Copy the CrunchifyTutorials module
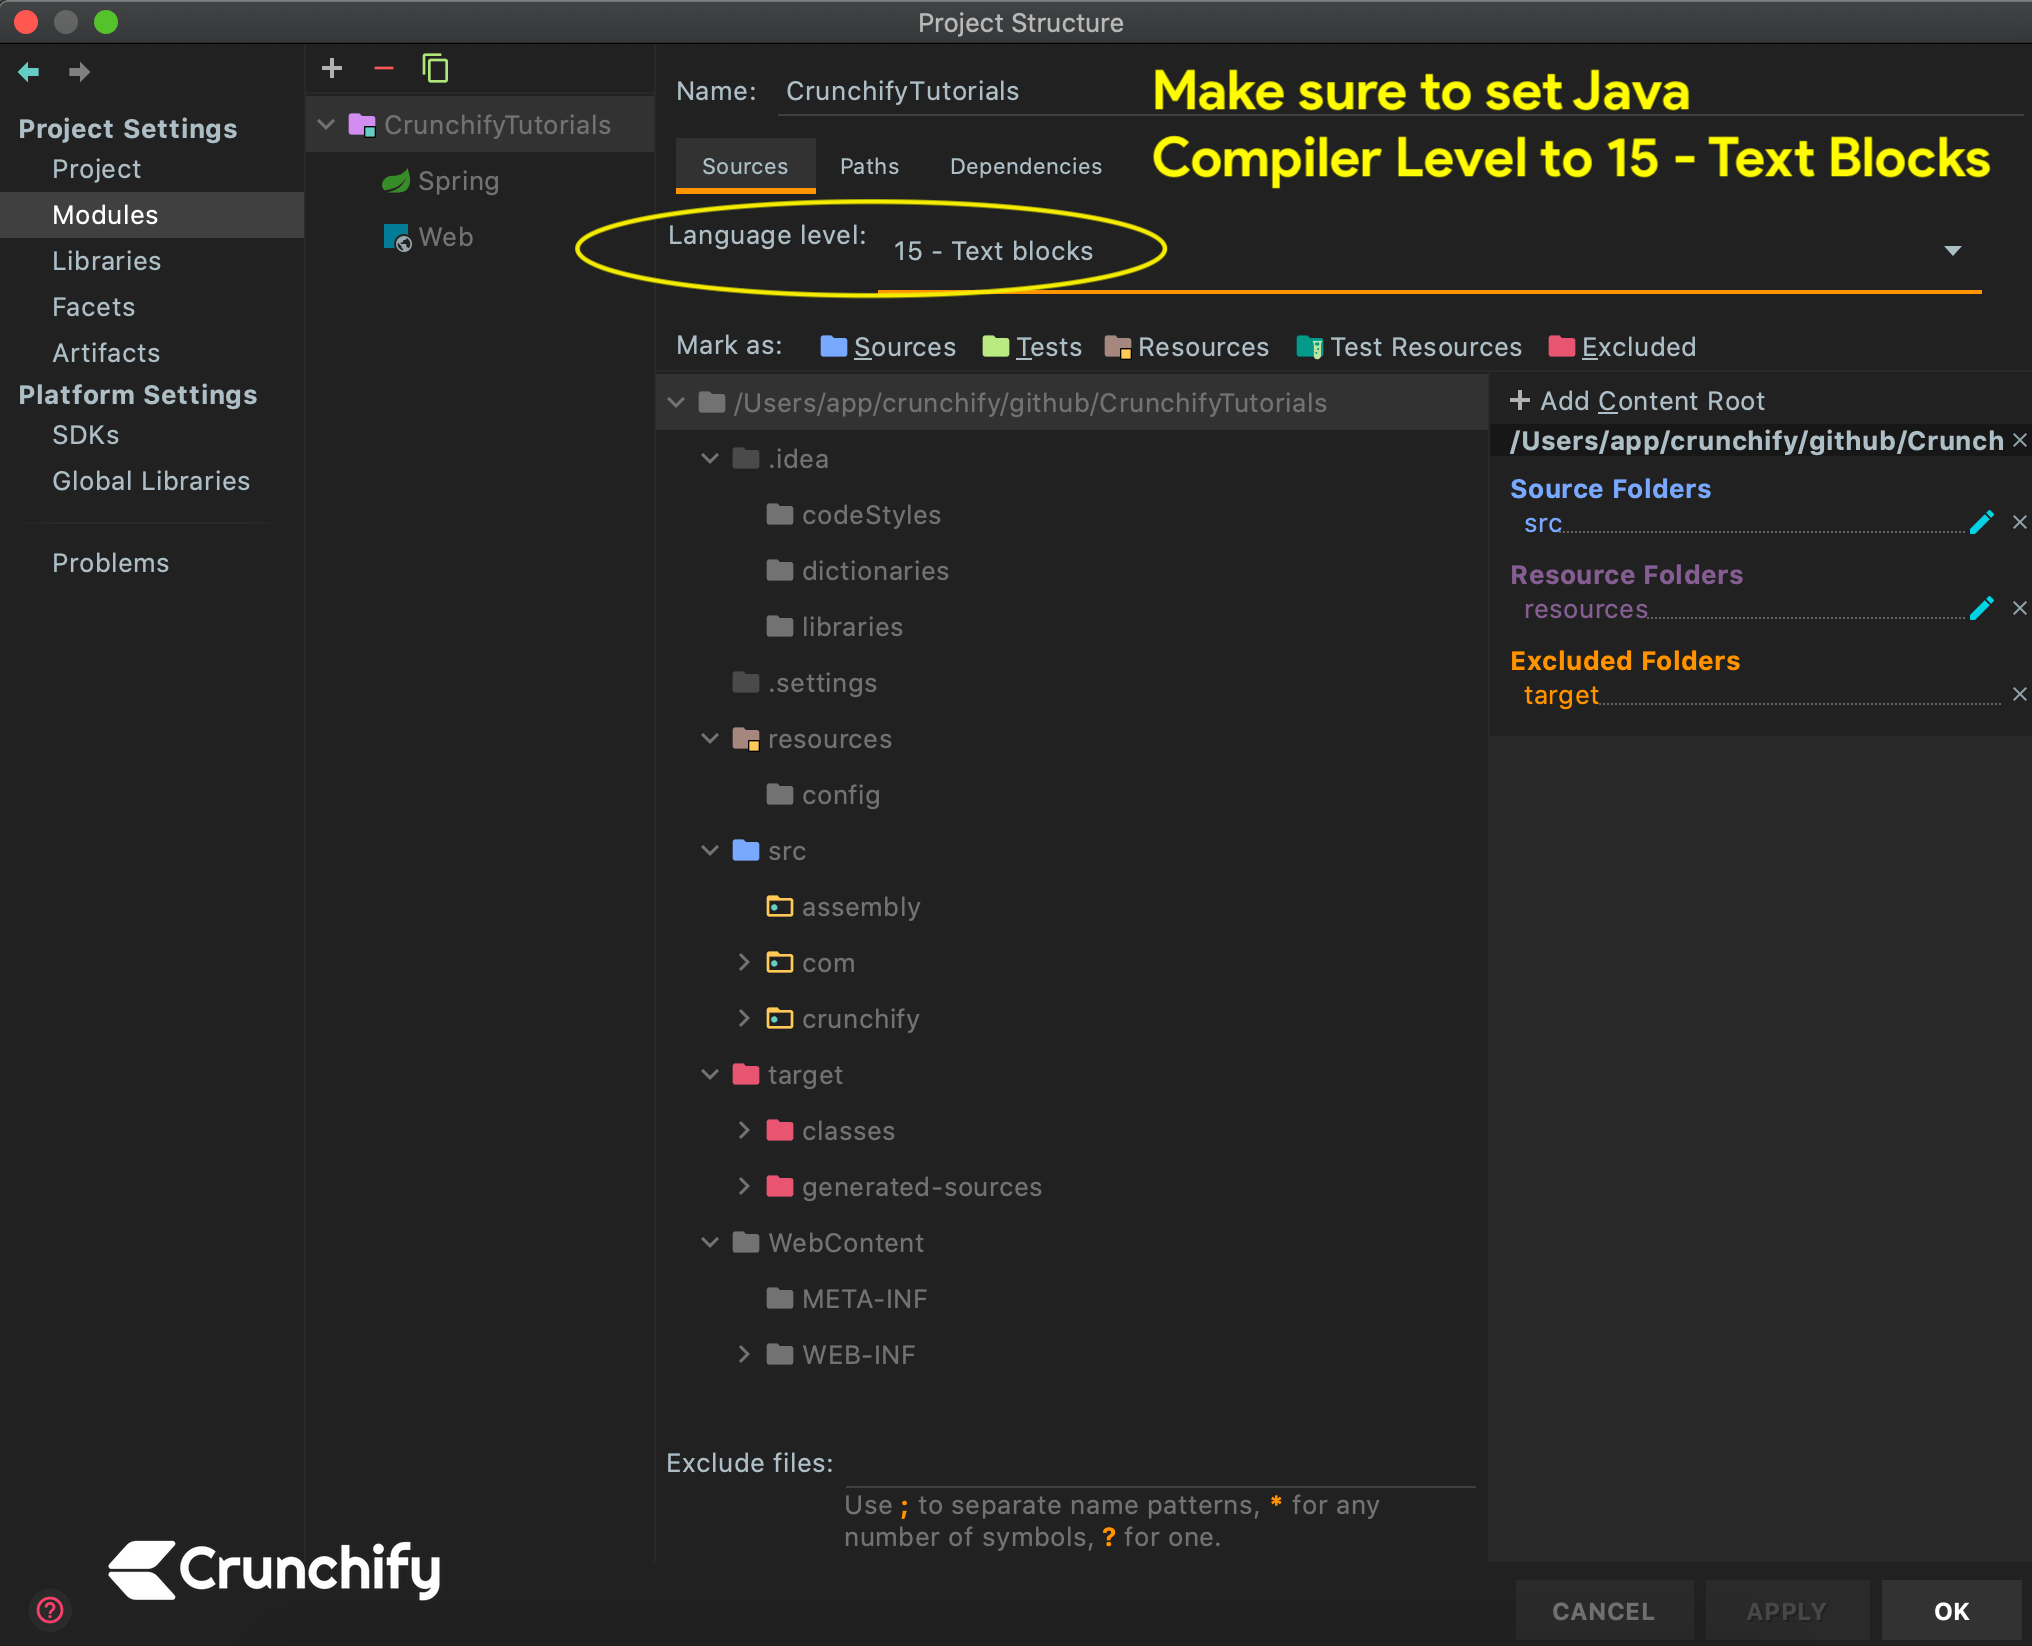 tap(436, 68)
